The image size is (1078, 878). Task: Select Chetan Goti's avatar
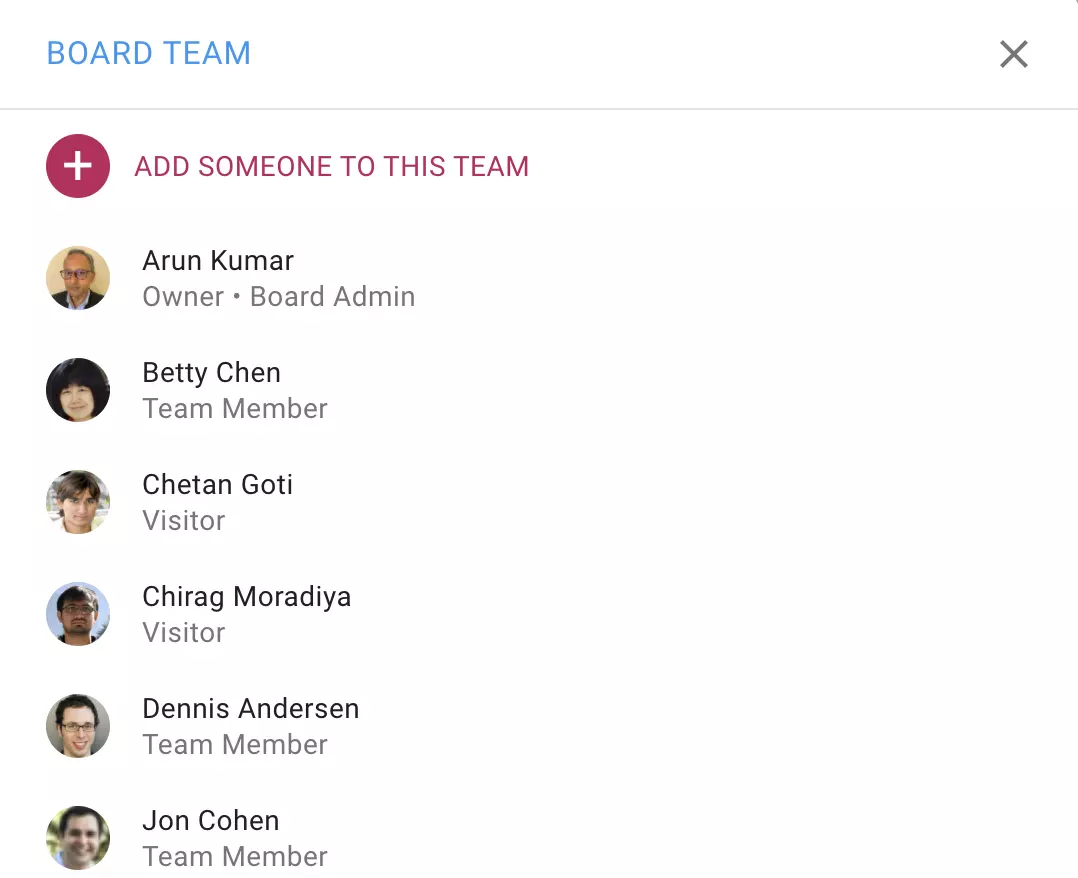click(x=78, y=502)
